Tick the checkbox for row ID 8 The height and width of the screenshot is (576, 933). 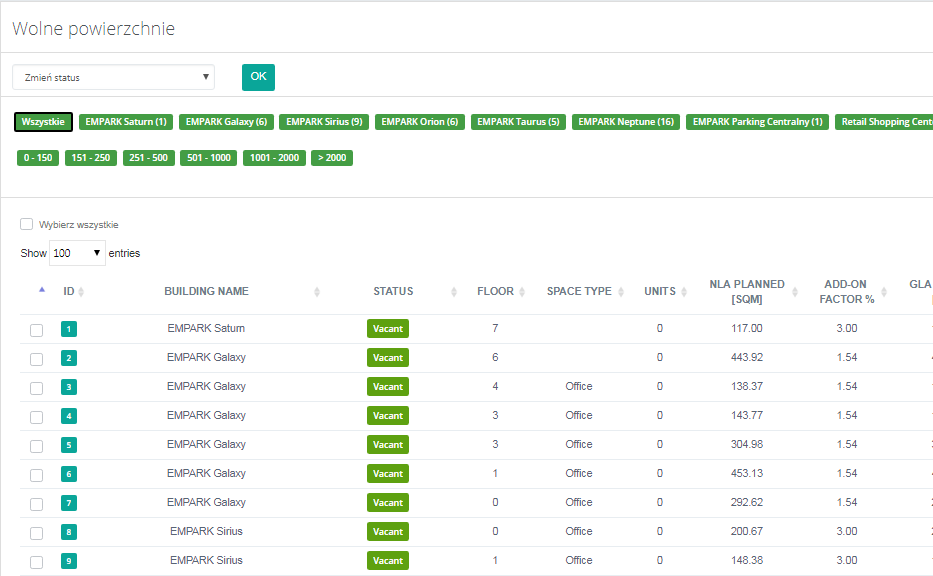[x=36, y=533]
